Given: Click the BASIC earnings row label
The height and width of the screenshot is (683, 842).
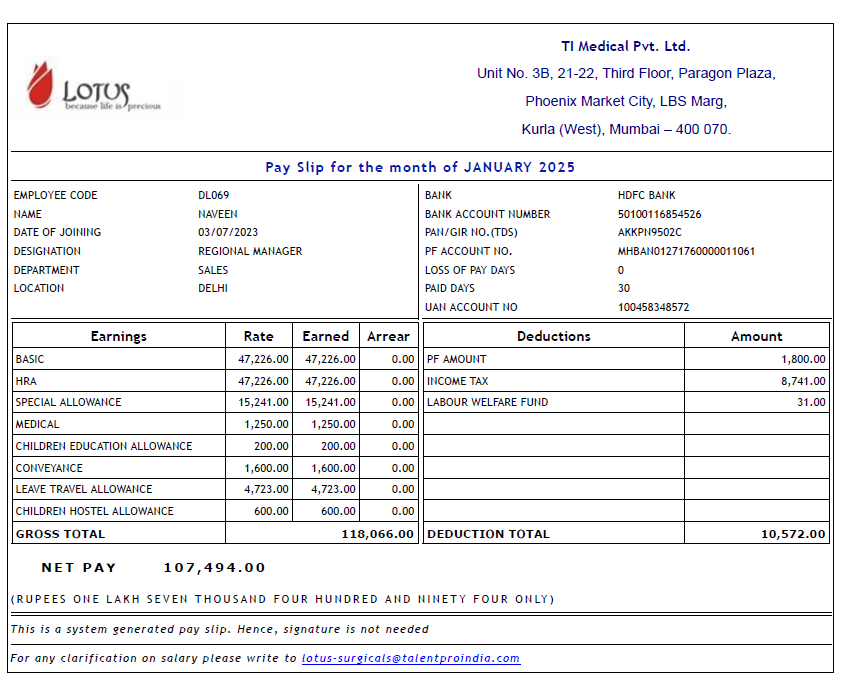Looking at the screenshot, I should point(30,359).
